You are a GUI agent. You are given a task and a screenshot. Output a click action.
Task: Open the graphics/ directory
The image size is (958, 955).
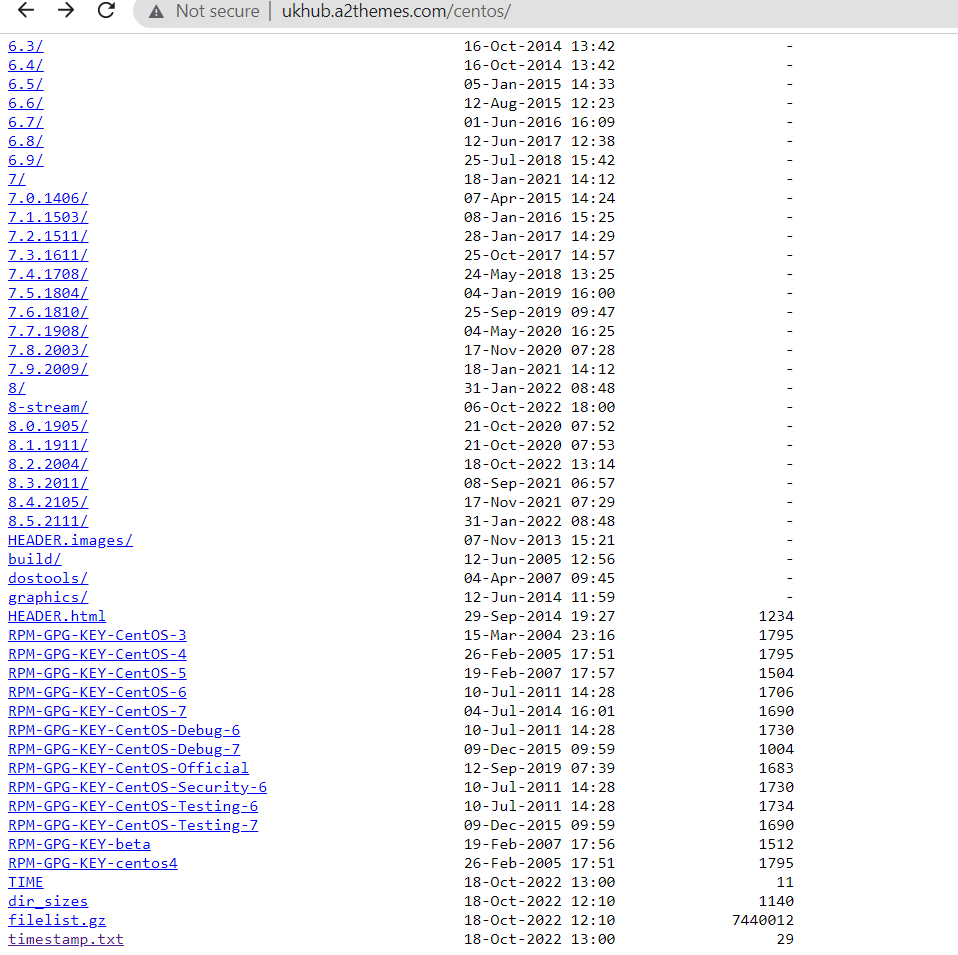pyautogui.click(x=48, y=598)
